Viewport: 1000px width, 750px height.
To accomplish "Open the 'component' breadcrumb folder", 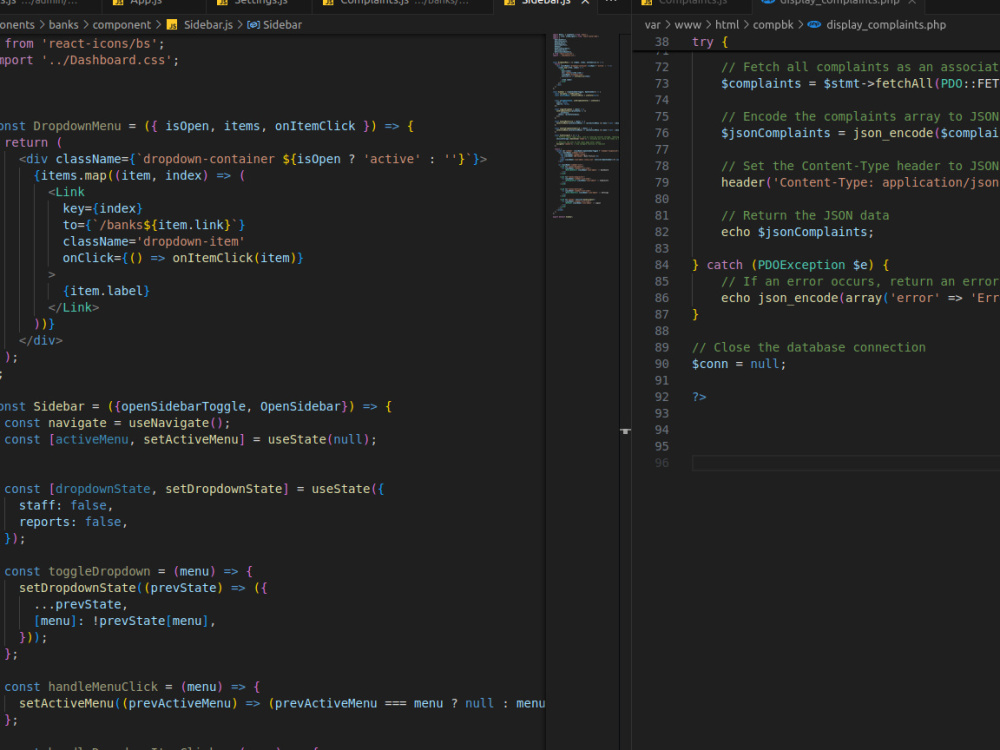I will point(122,25).
